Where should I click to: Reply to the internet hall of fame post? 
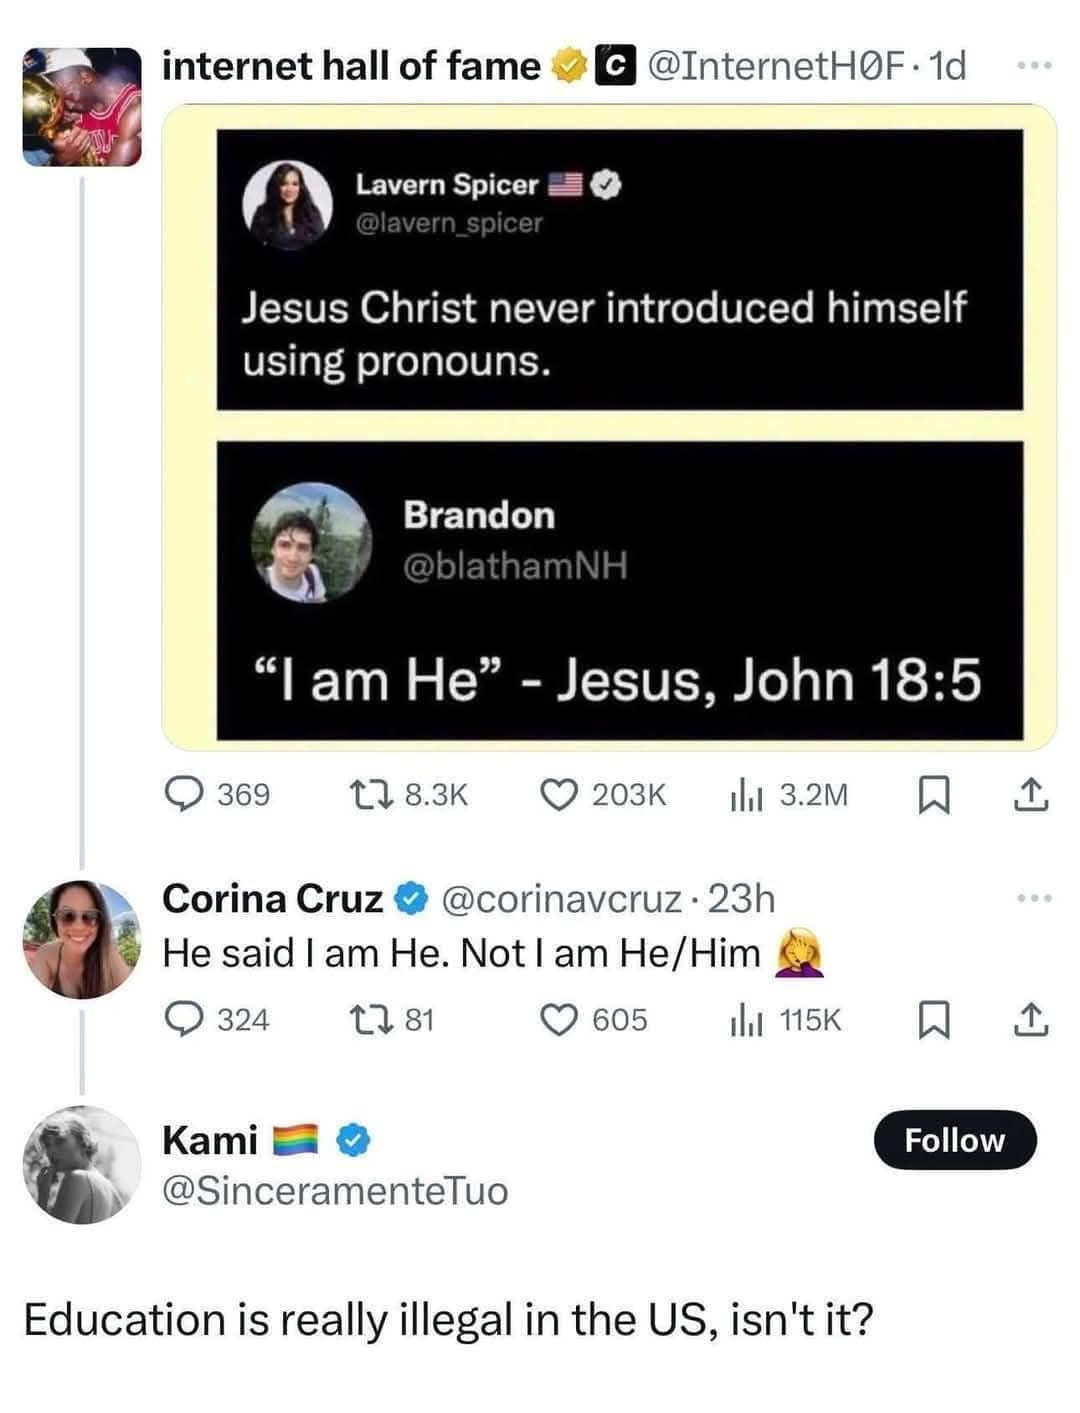click(185, 794)
